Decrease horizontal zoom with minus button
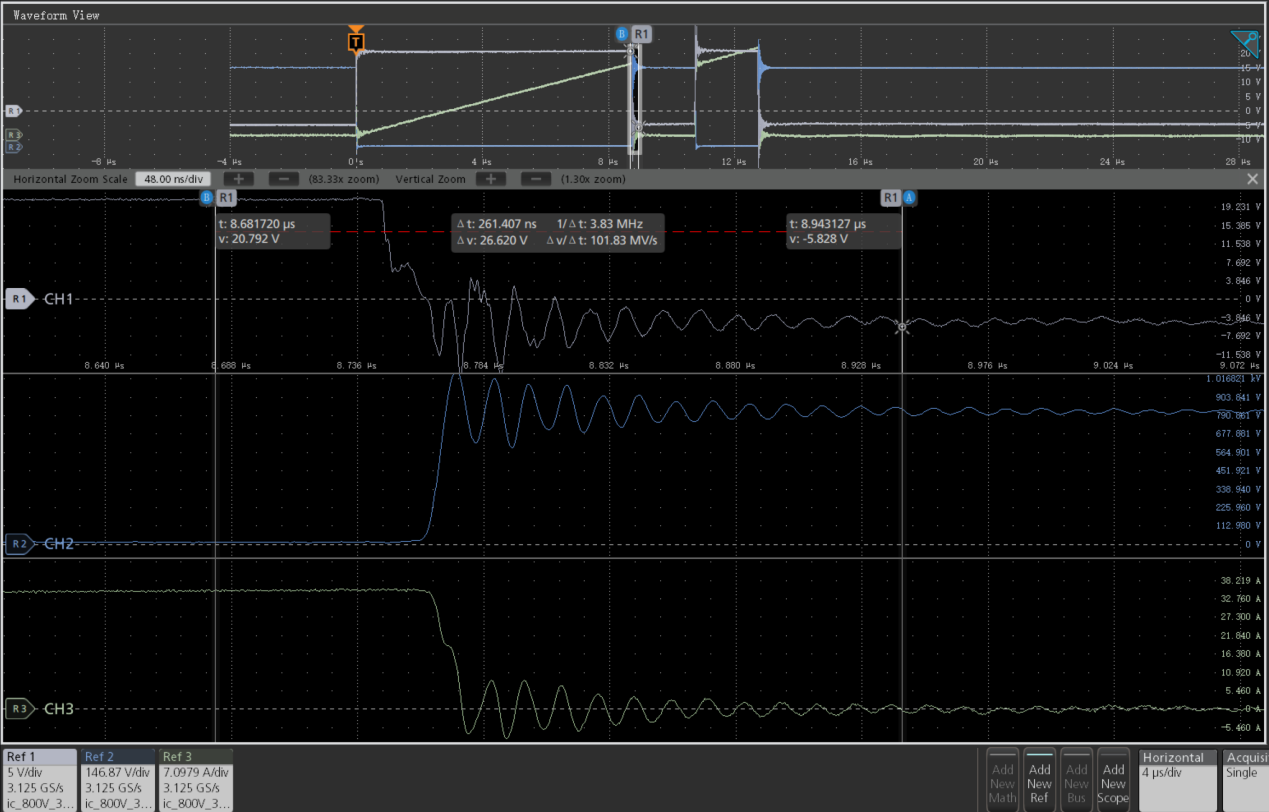The width and height of the screenshot is (1269, 812). coord(284,179)
